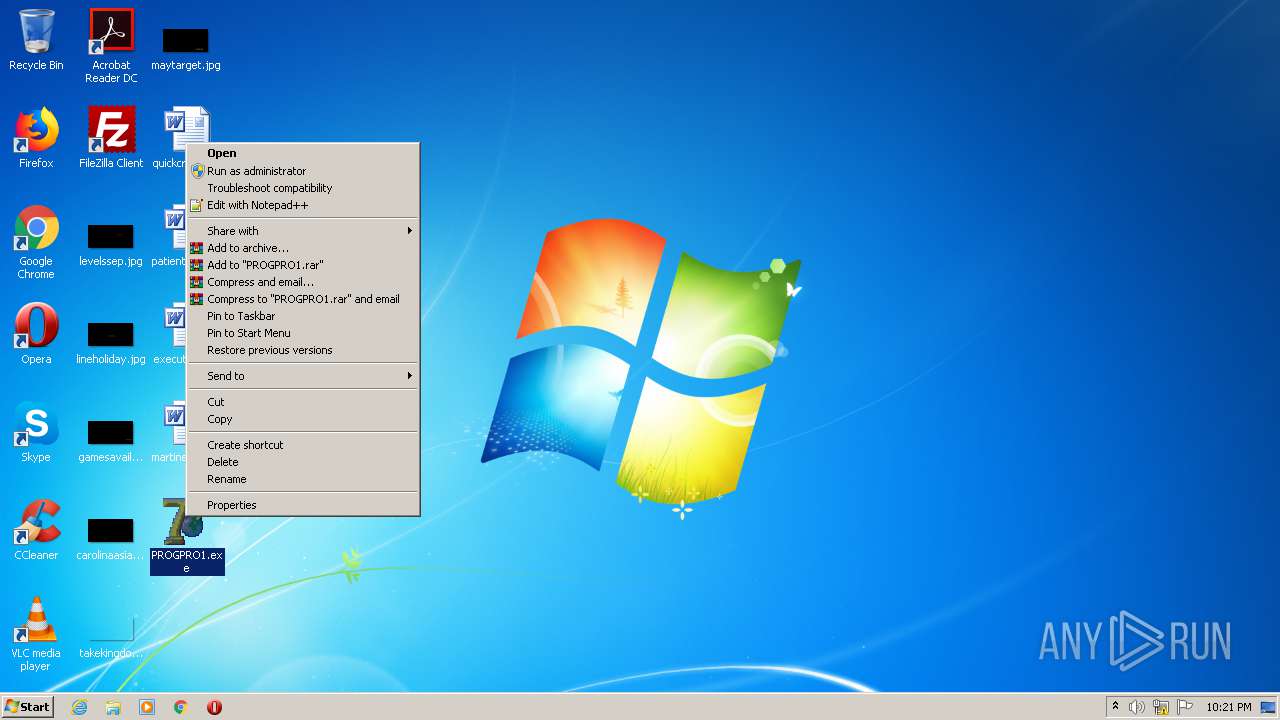Screen dimensions: 1280x720
Task: Click the 10:21 PM taskbar clock
Action: [x=1228, y=707]
